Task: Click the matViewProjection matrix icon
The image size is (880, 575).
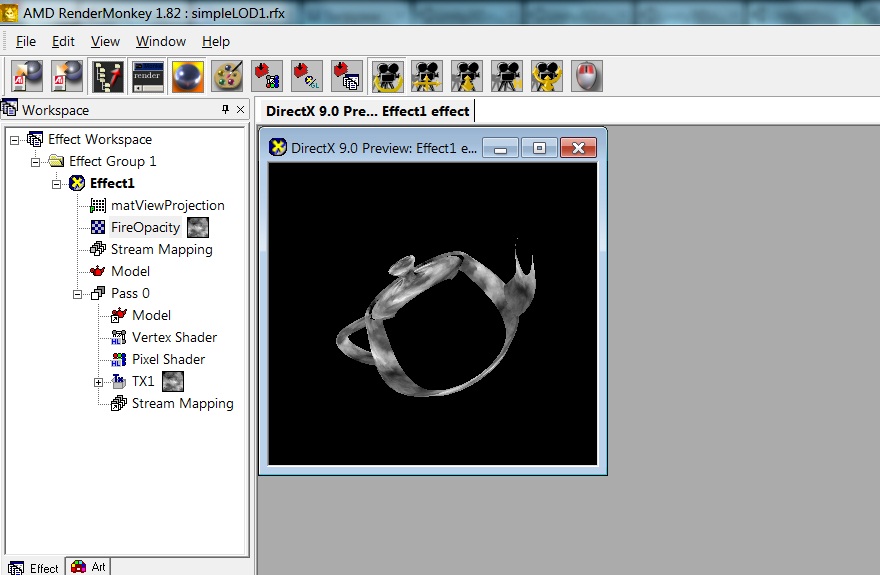Action: coord(98,205)
